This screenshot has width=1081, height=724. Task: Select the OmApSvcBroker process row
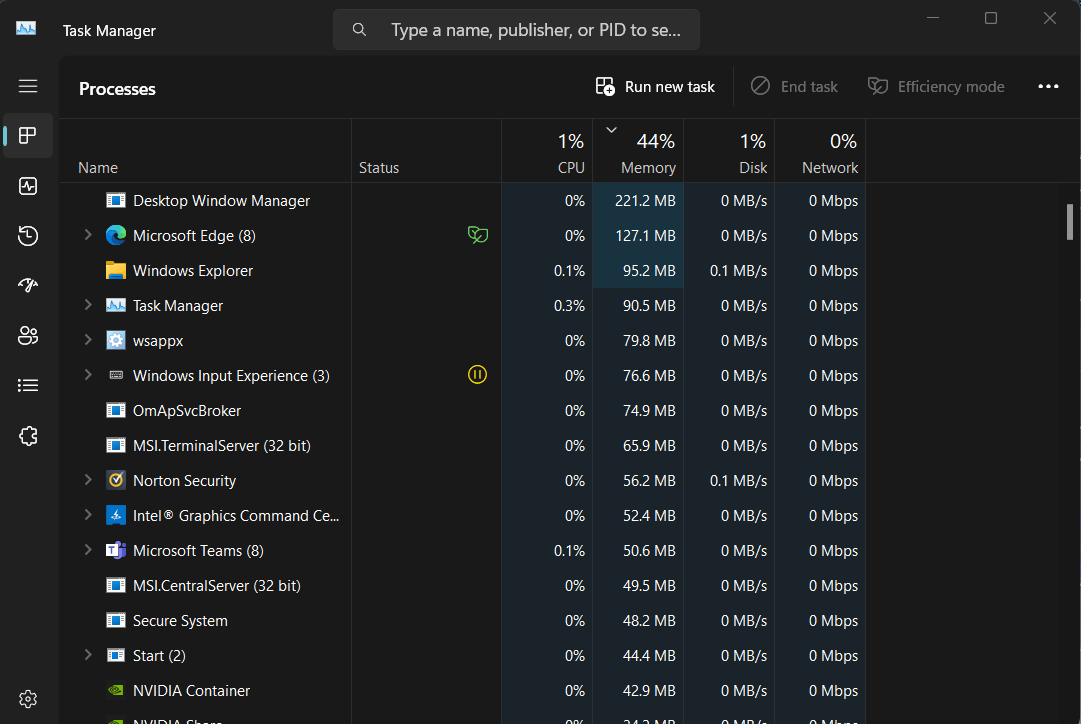462,410
